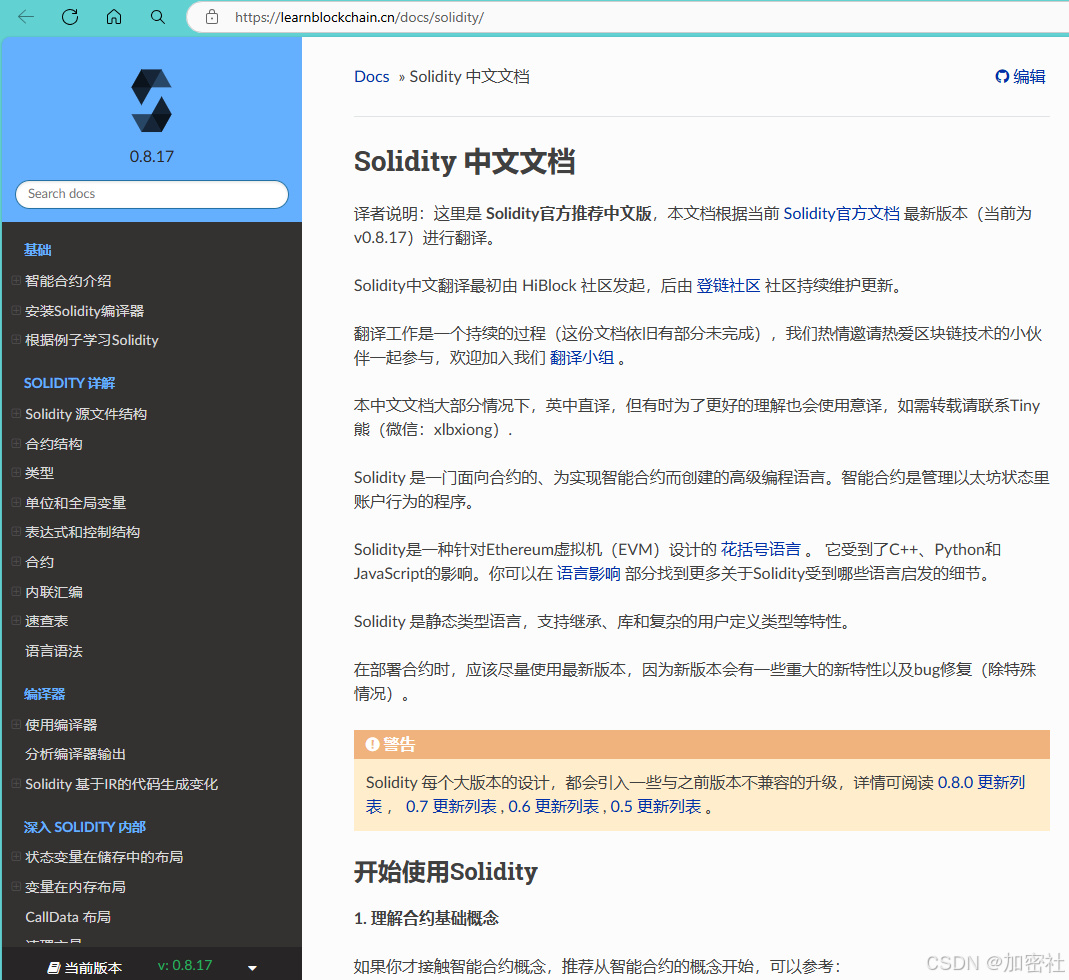Click 深入 SOLIDITY 内部 section caption
Viewport: 1069px width, 980px height.
(x=85, y=827)
